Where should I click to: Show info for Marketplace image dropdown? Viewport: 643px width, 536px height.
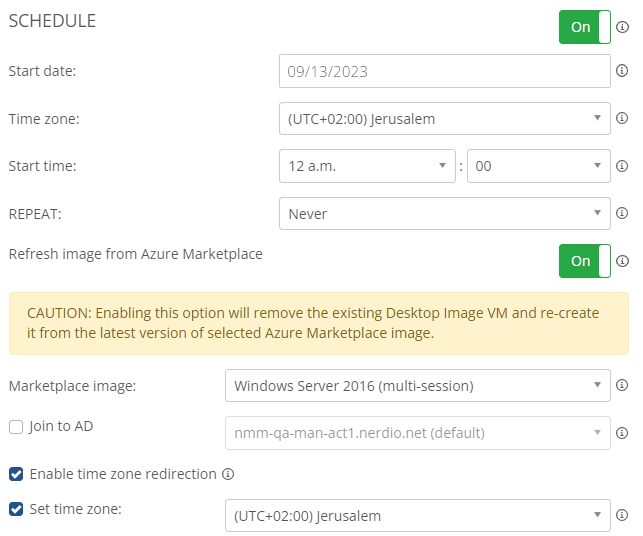[622, 385]
